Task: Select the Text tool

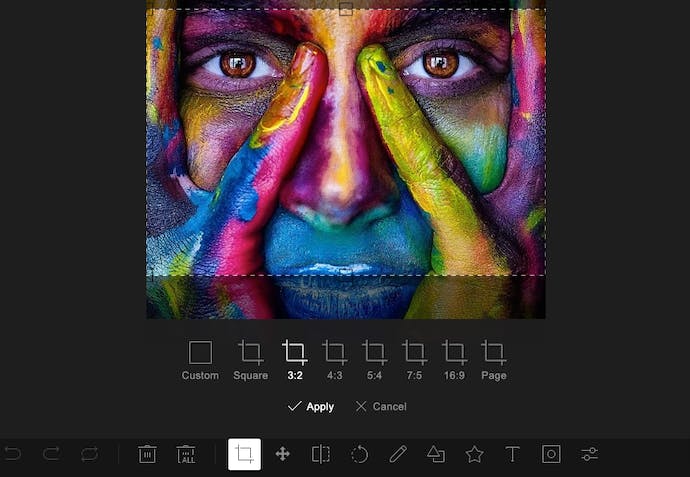Action: 512,454
